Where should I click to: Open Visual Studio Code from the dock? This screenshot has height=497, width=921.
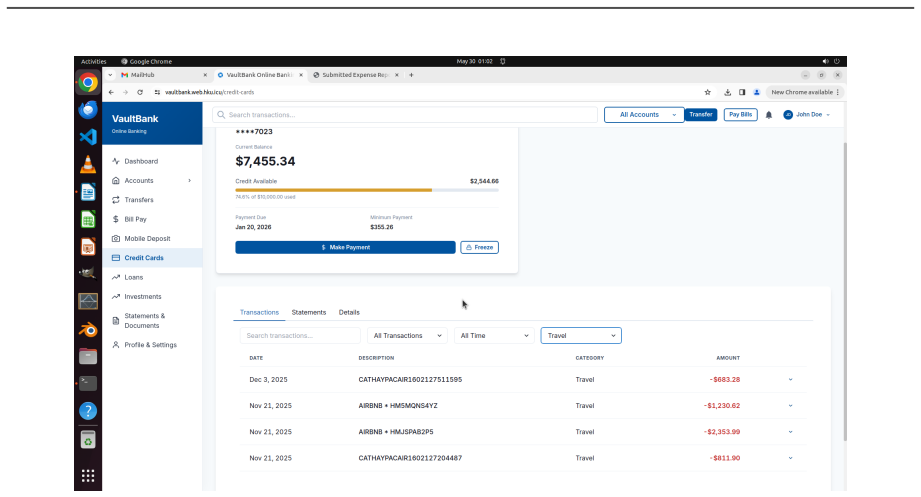coord(88,137)
